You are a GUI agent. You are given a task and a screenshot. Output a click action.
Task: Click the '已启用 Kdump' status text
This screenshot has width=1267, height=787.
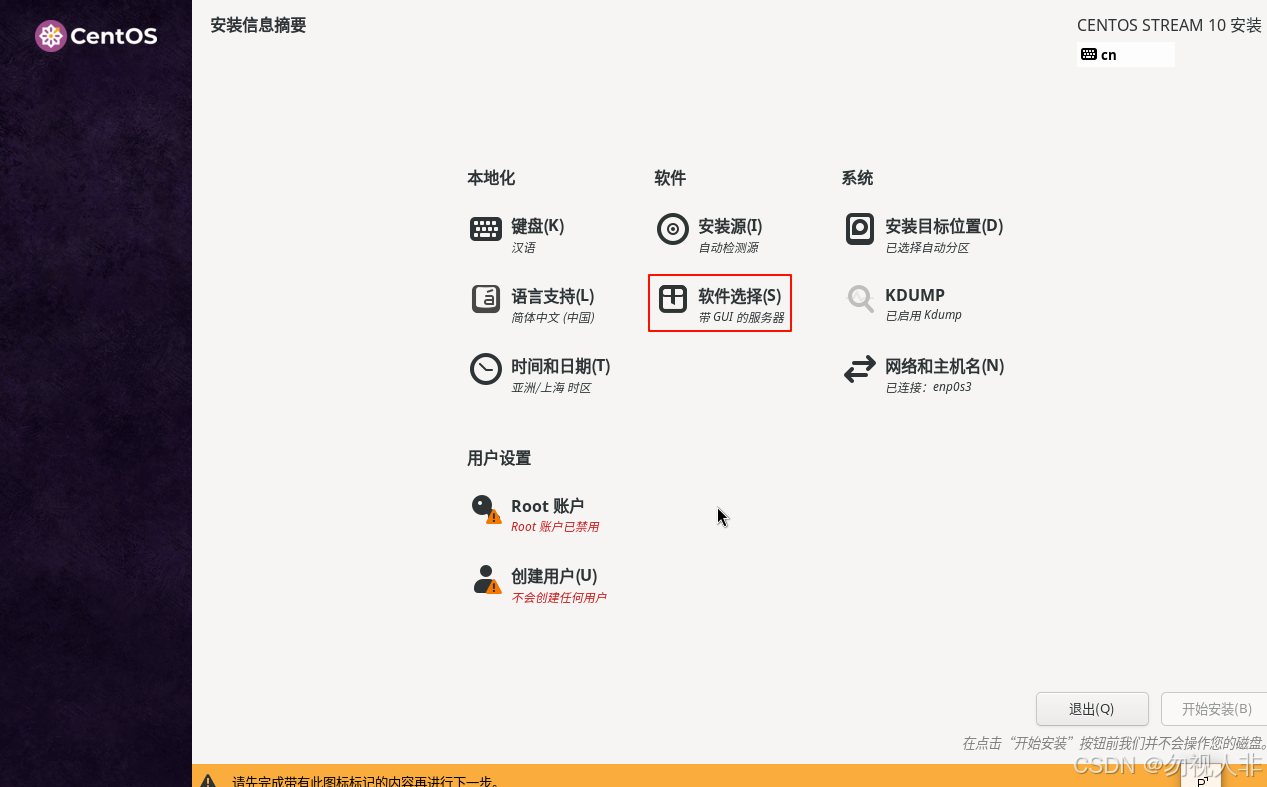[923, 315]
